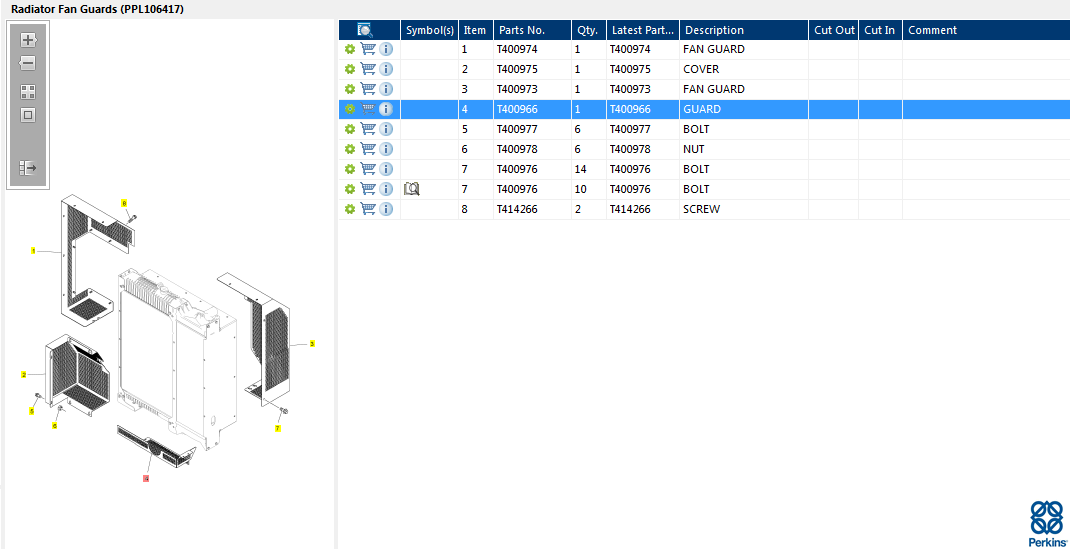Click latest part T414266
1070x549 pixels.
click(630, 209)
